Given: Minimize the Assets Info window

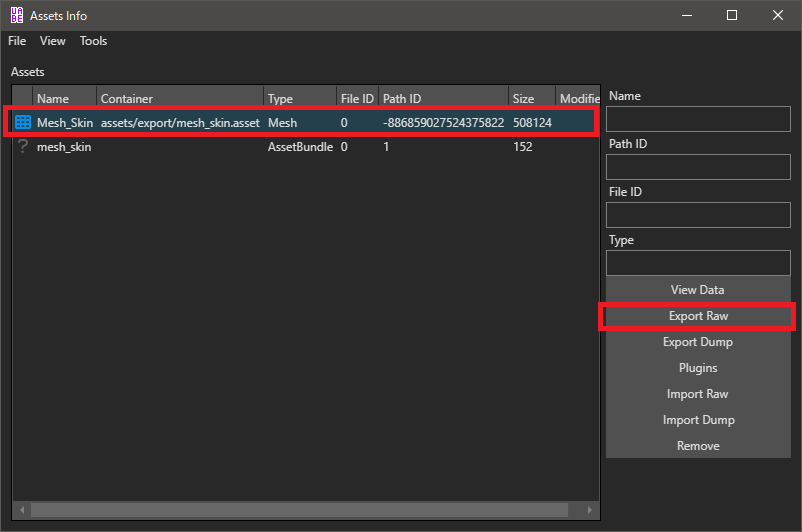Looking at the screenshot, I should point(687,15).
